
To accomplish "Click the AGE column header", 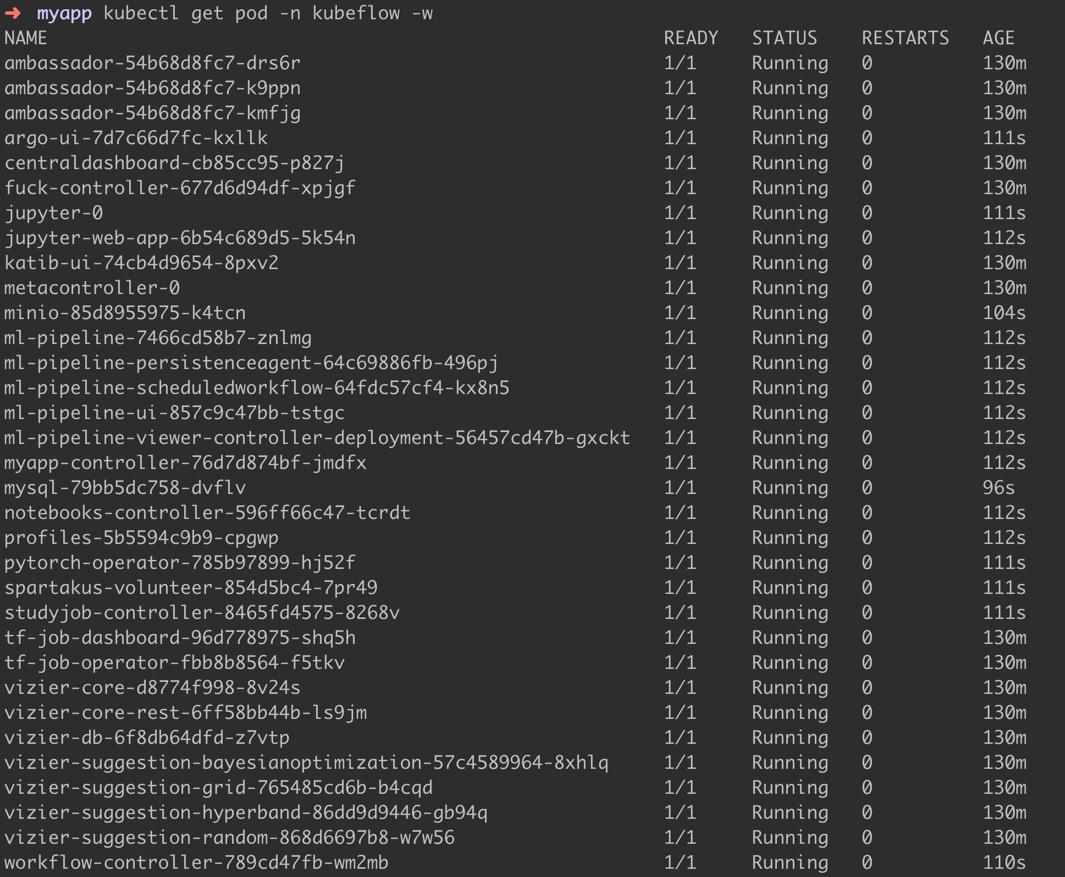I will click(998, 38).
